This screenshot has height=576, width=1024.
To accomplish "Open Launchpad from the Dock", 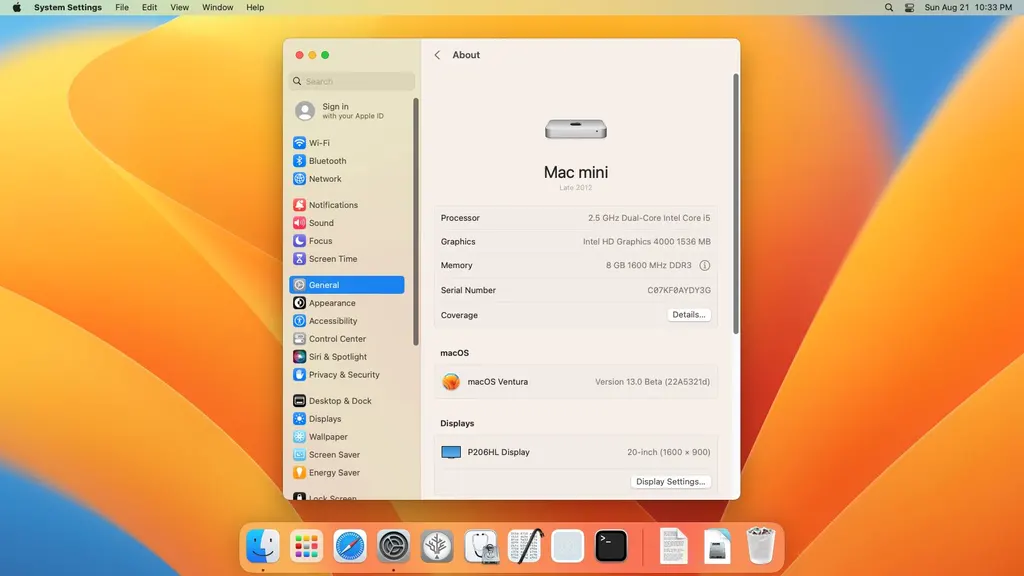I will pyautogui.click(x=306, y=545).
